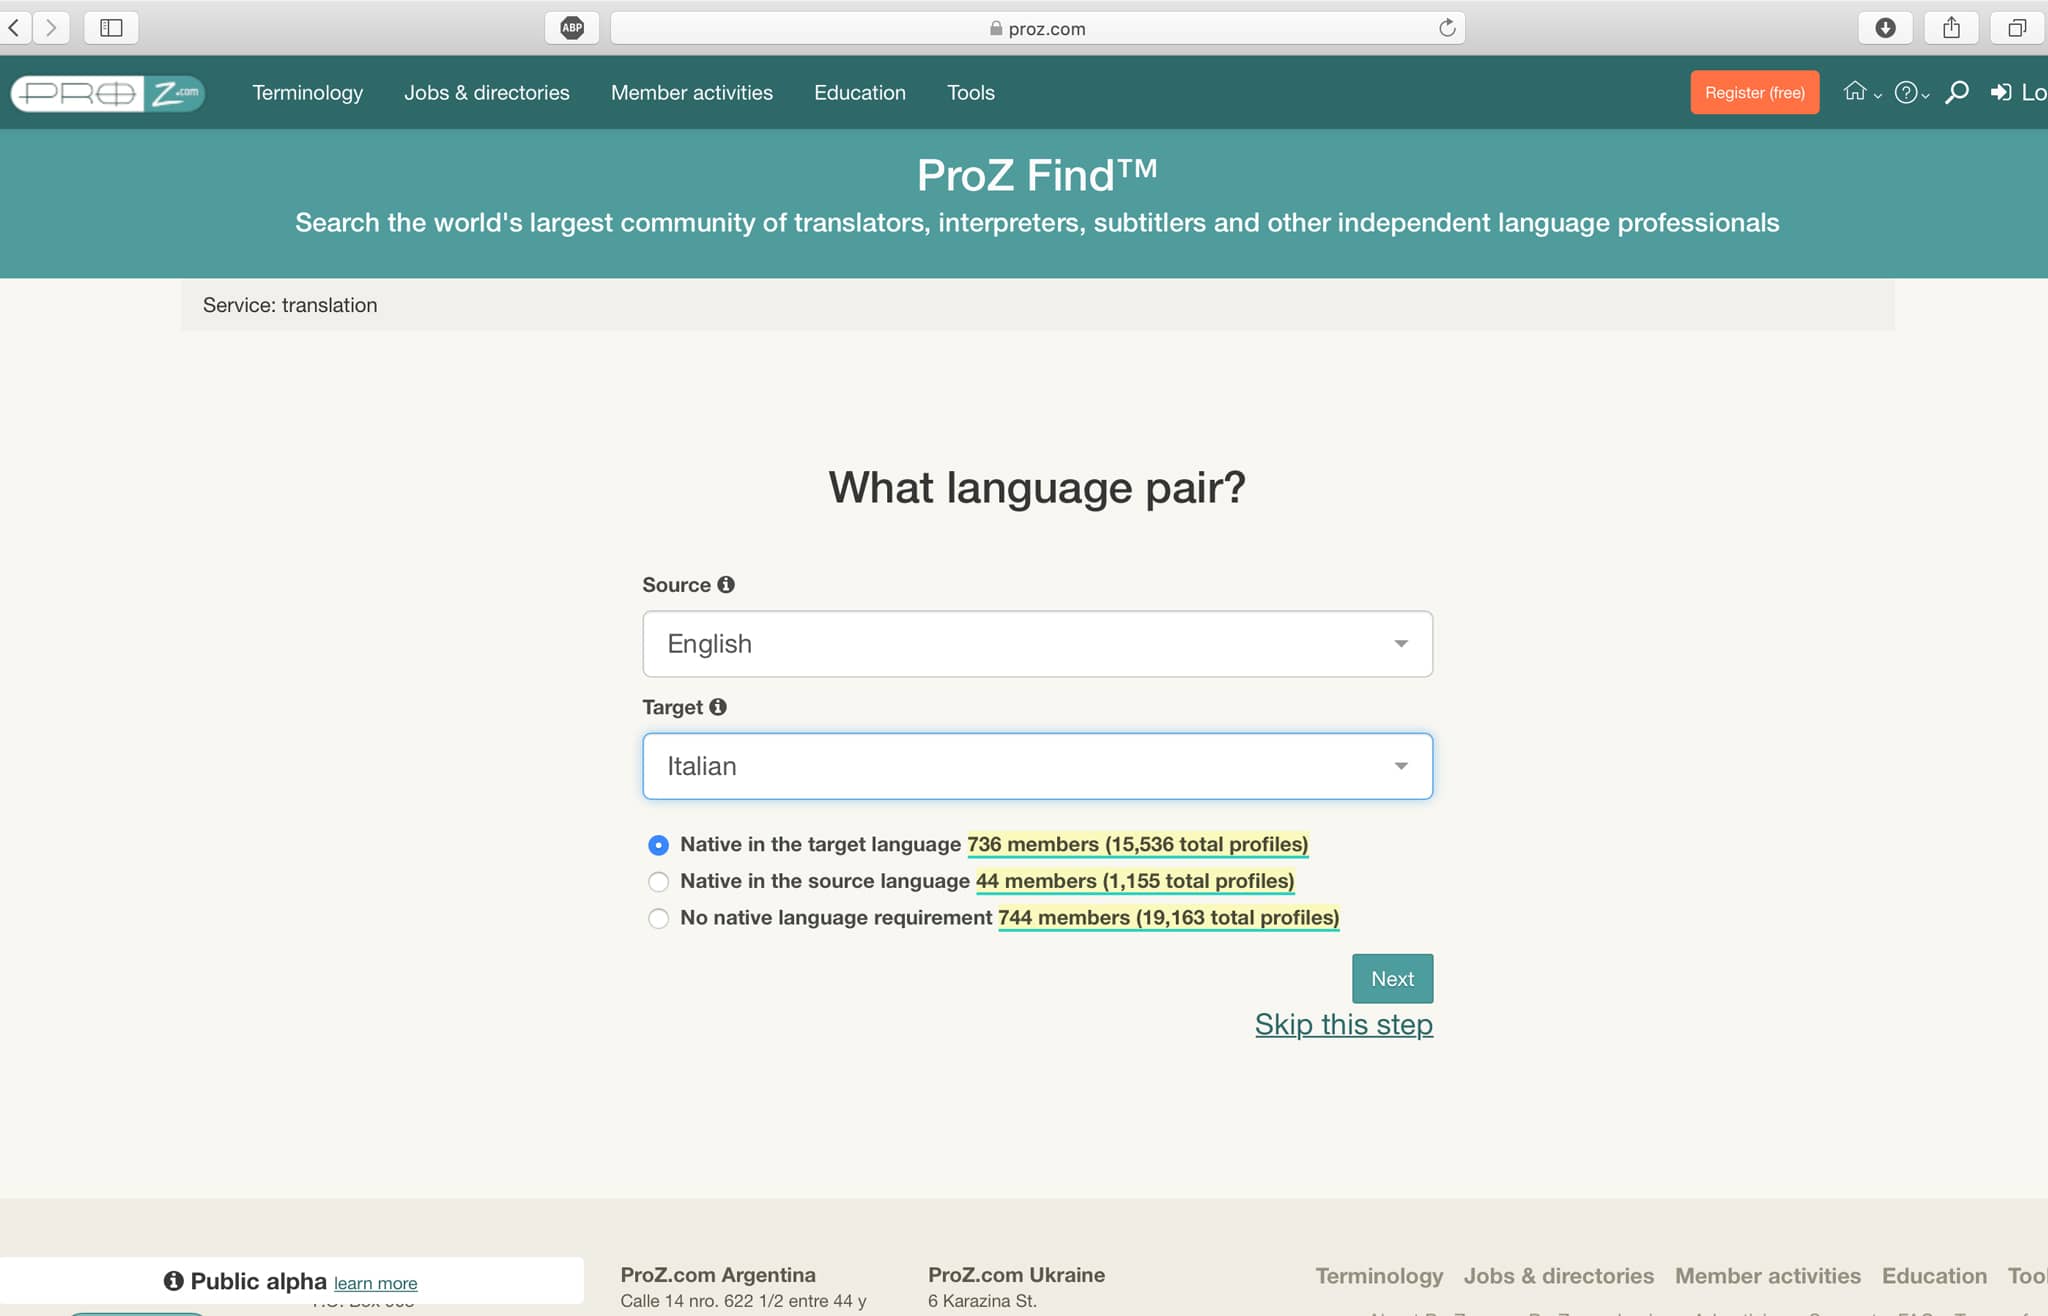Click the help question mark icon
The width and height of the screenshot is (2048, 1316).
pyautogui.click(x=1908, y=92)
